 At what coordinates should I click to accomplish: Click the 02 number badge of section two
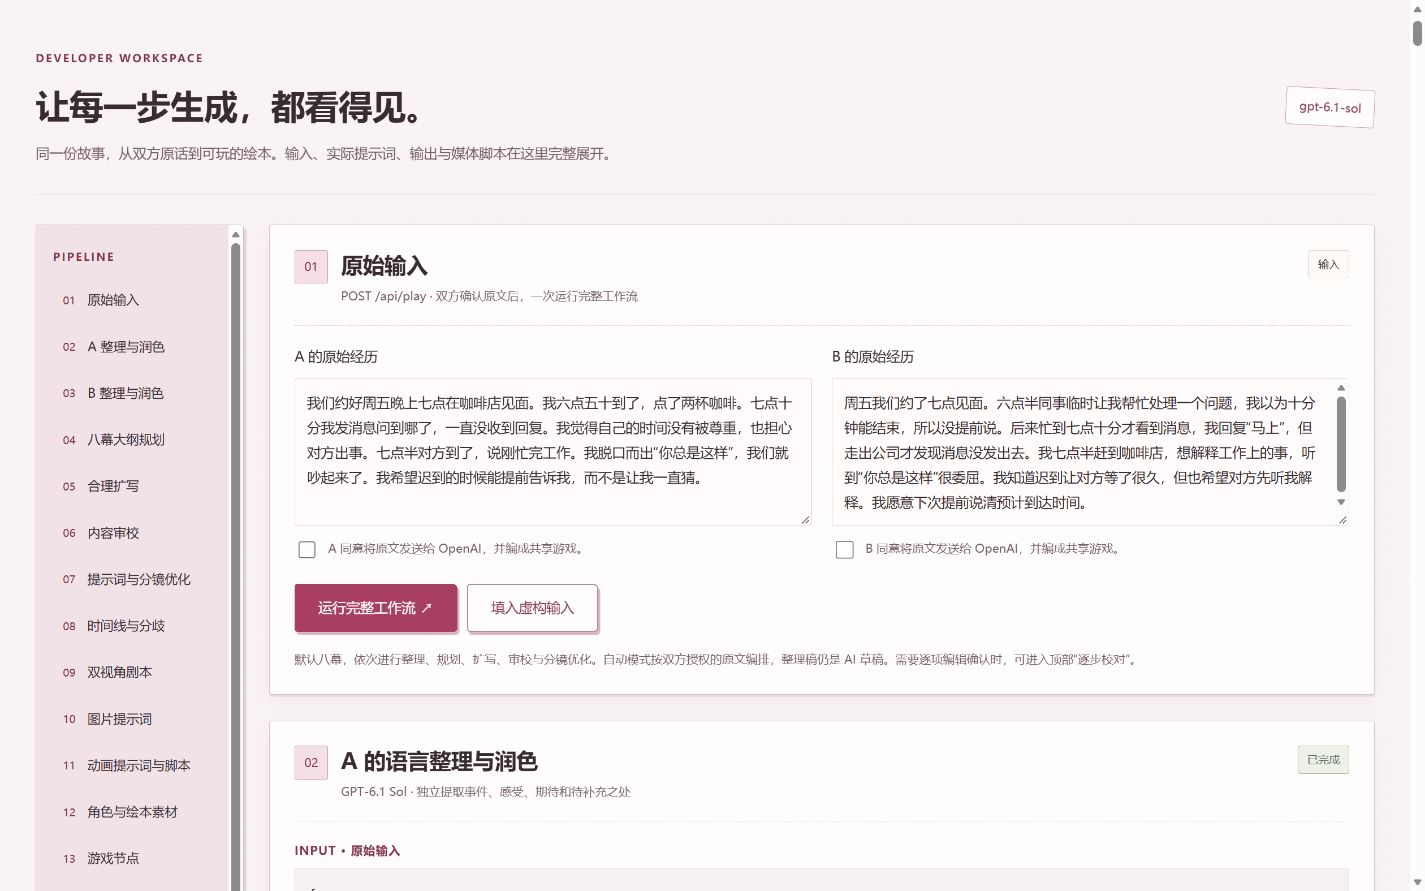click(311, 763)
